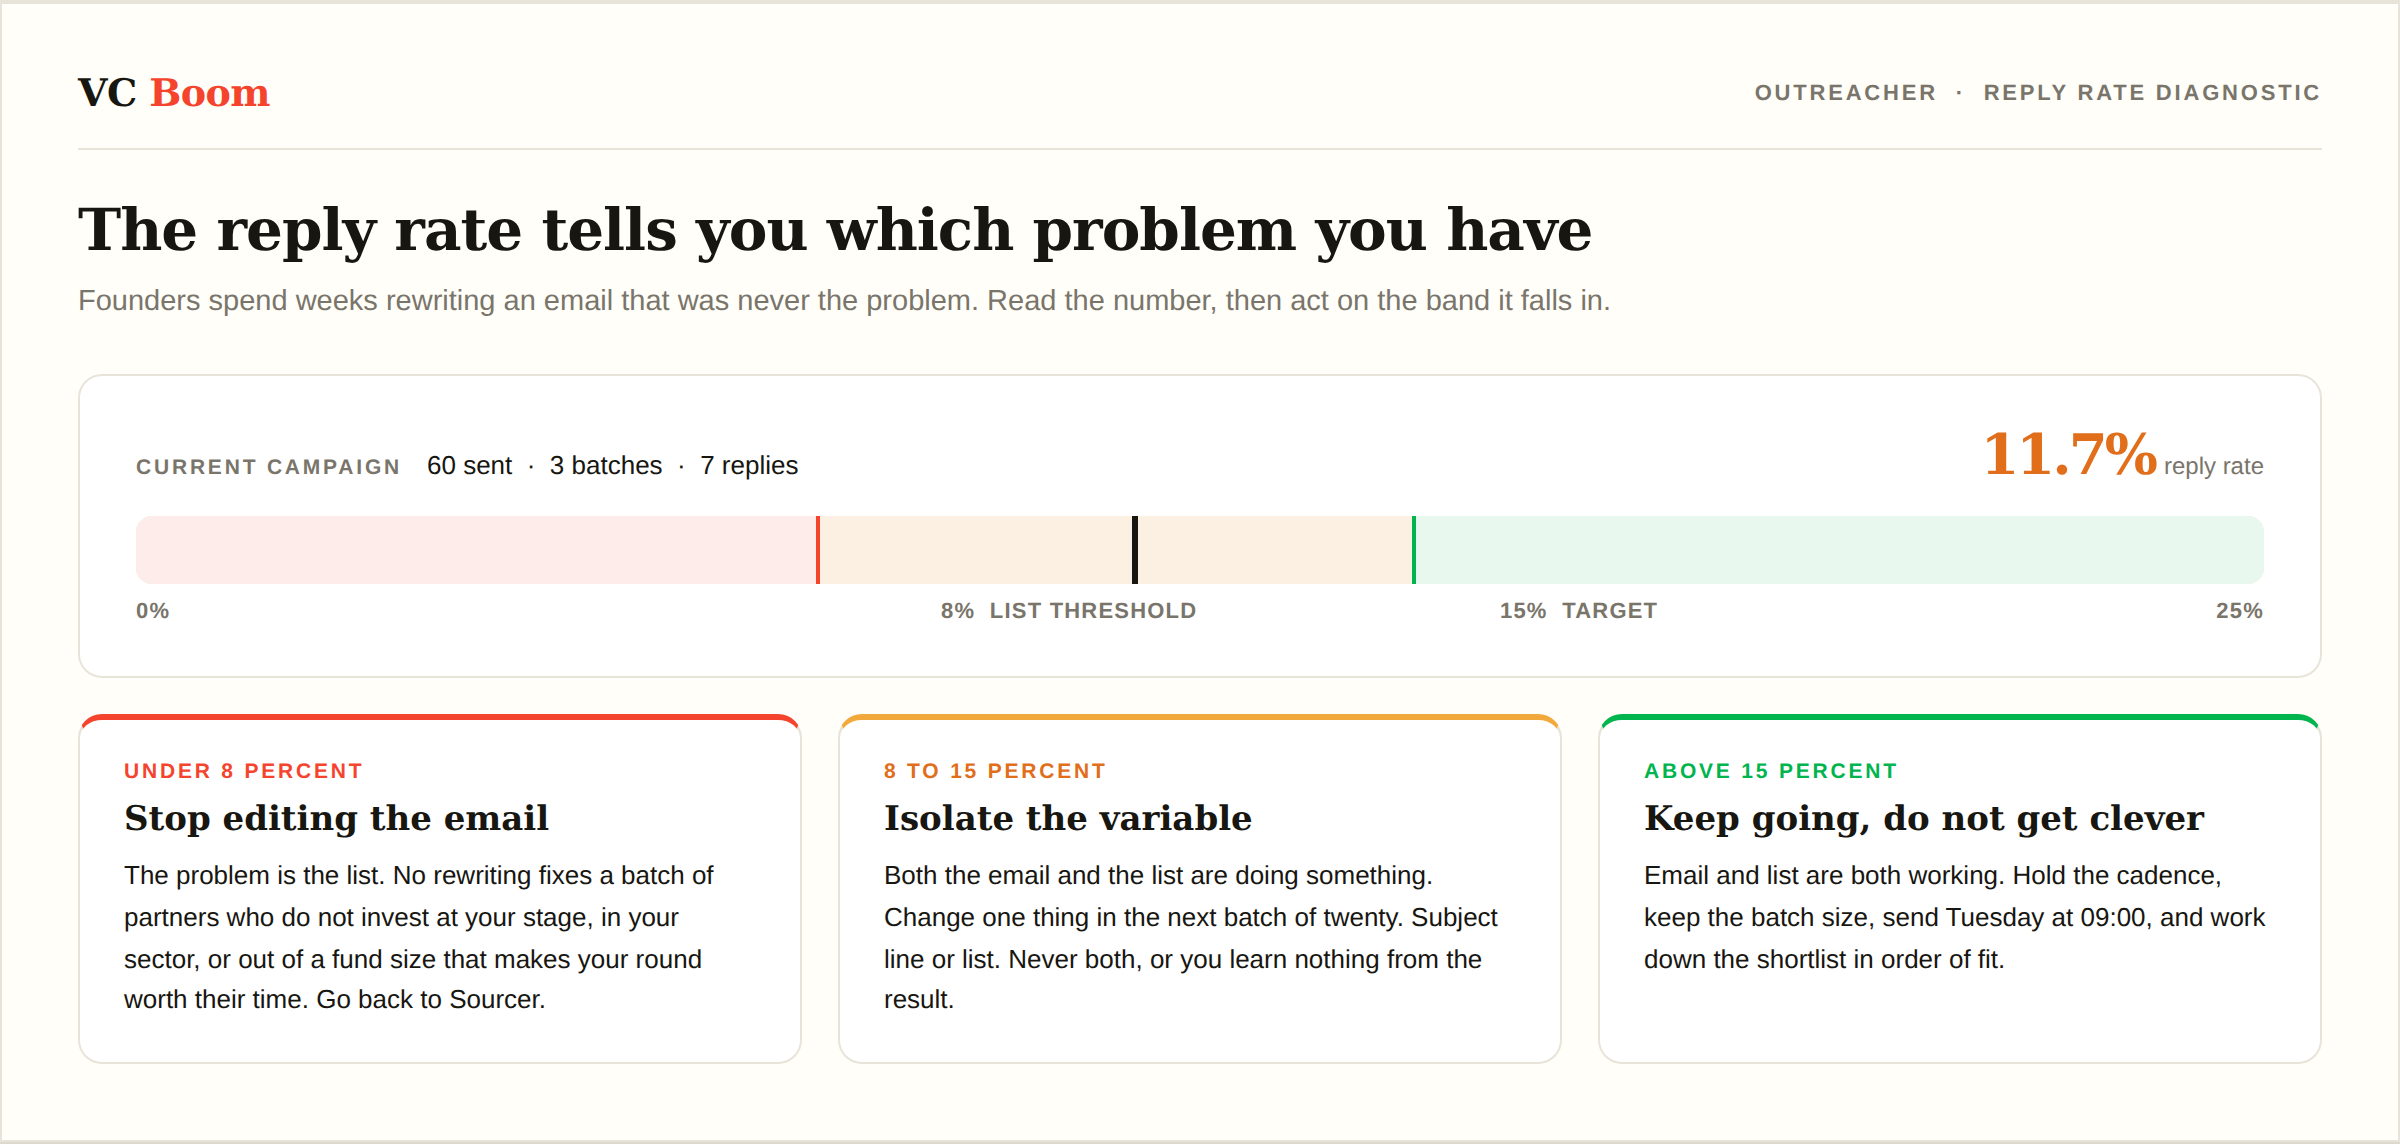Click the UNDER 8 PERCENT card label
2400x1144 pixels.
[243, 771]
